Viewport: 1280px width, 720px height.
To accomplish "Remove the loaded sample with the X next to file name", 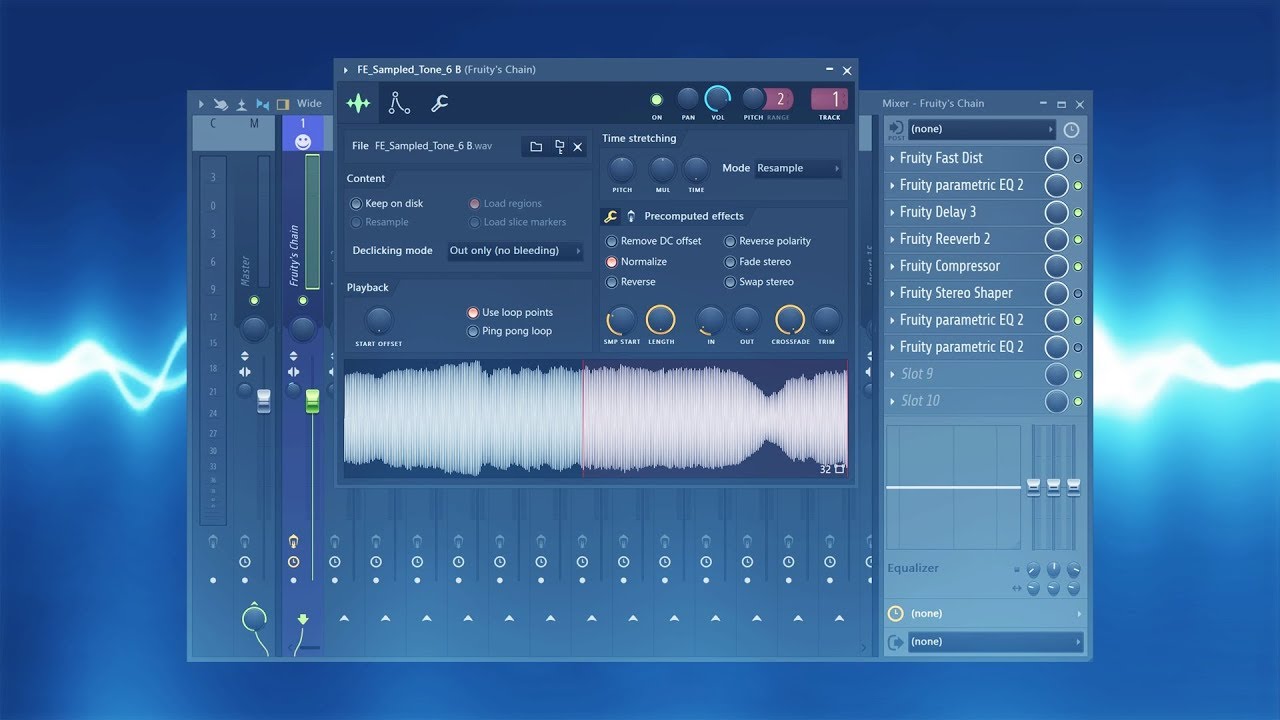I will (578, 147).
